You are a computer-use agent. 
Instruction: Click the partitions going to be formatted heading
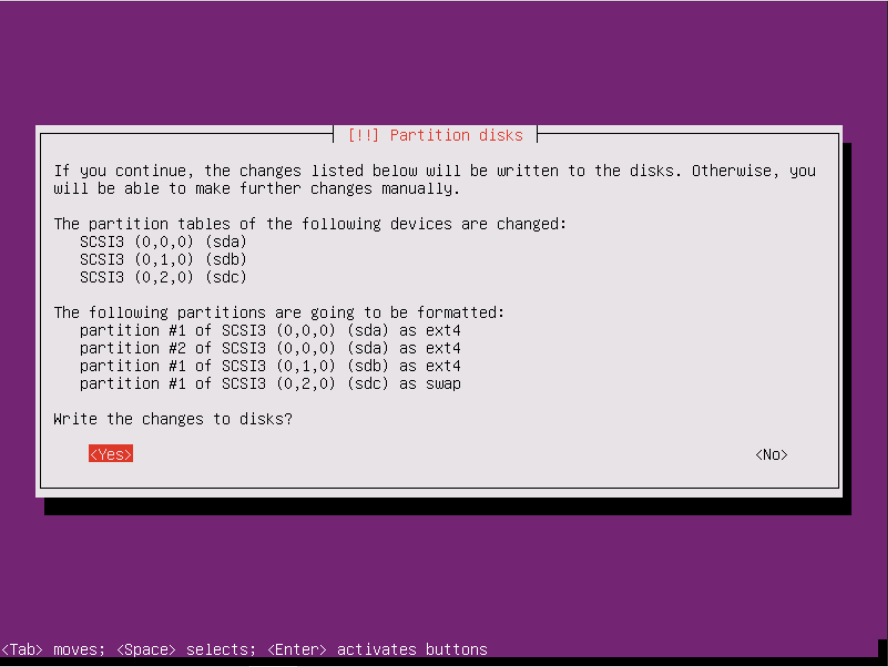(x=279, y=313)
